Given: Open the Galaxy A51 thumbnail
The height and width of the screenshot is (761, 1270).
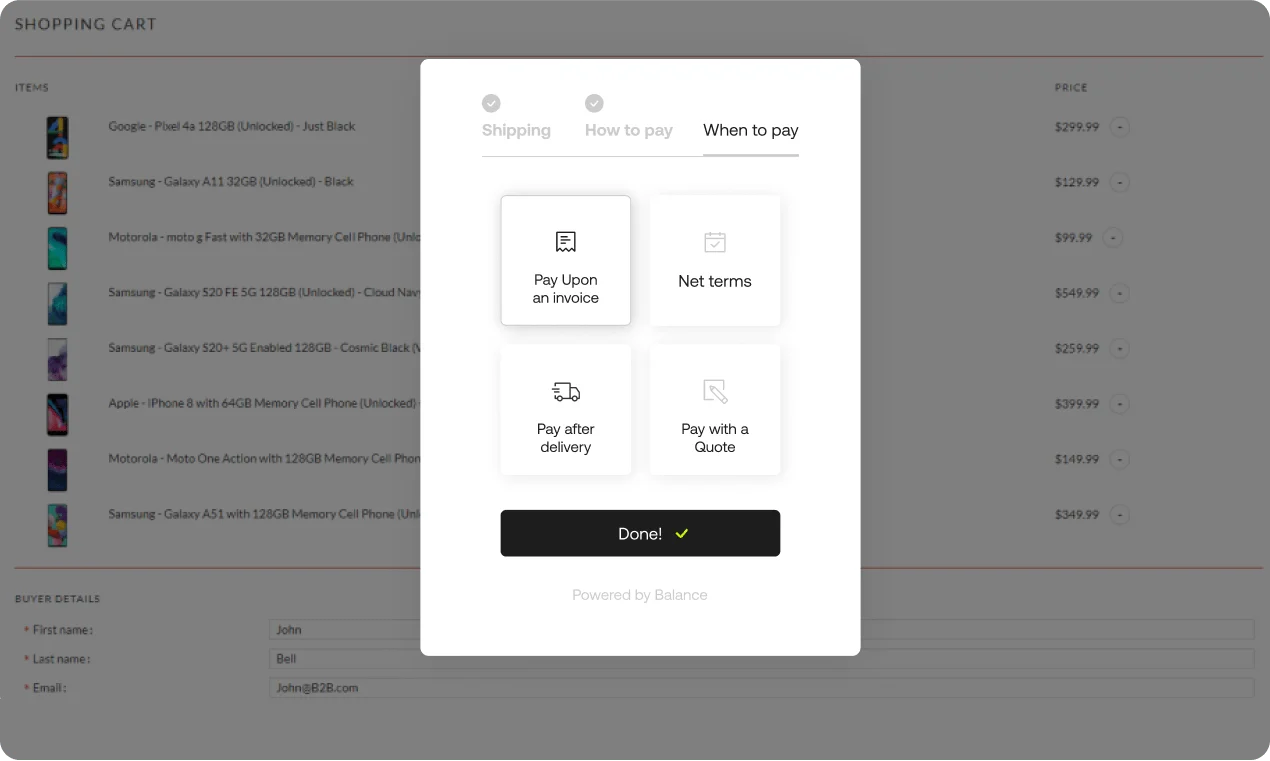Looking at the screenshot, I should (x=58, y=525).
